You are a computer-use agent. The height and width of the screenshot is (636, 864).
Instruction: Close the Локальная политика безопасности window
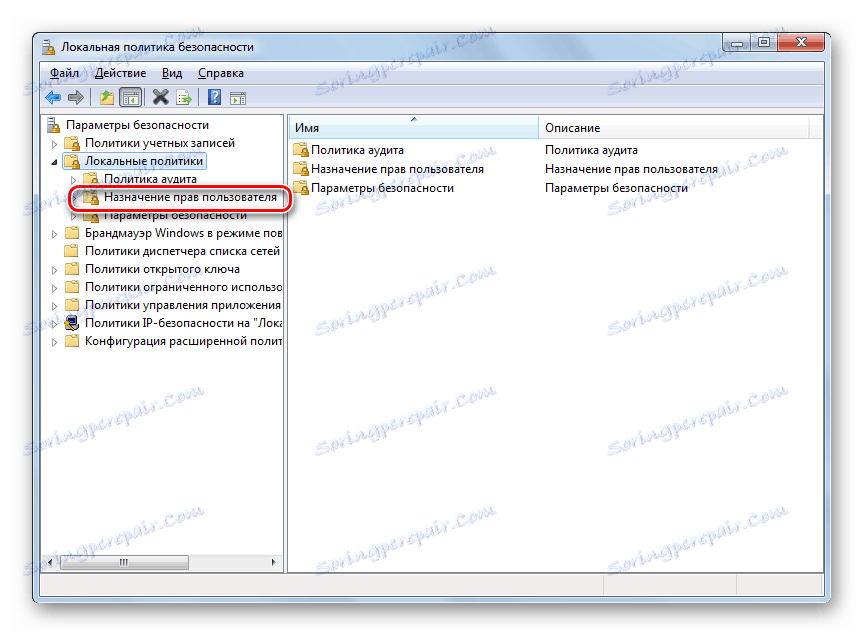801,43
